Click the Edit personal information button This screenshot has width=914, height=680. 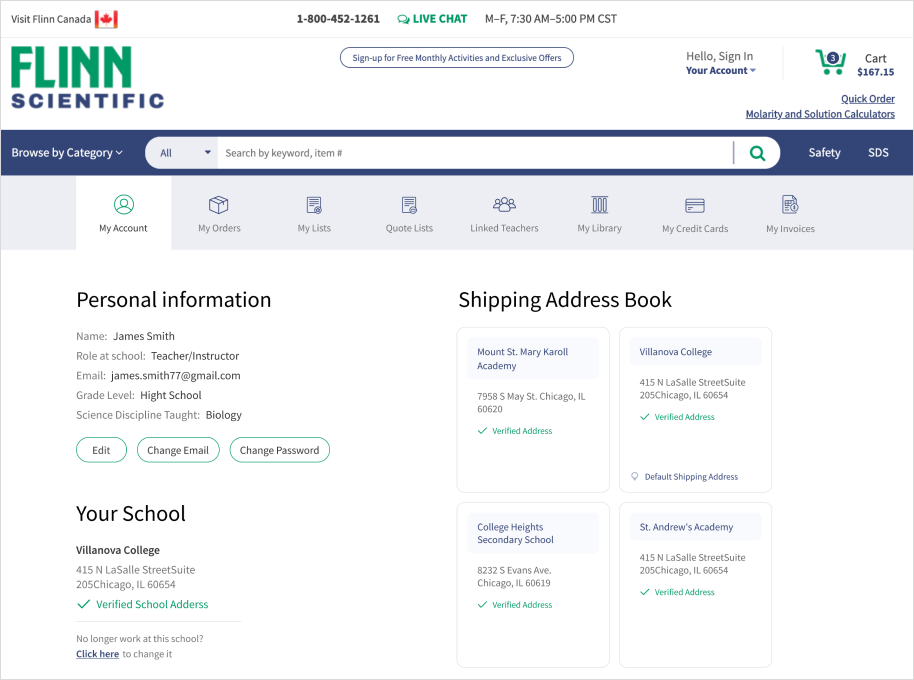point(101,450)
